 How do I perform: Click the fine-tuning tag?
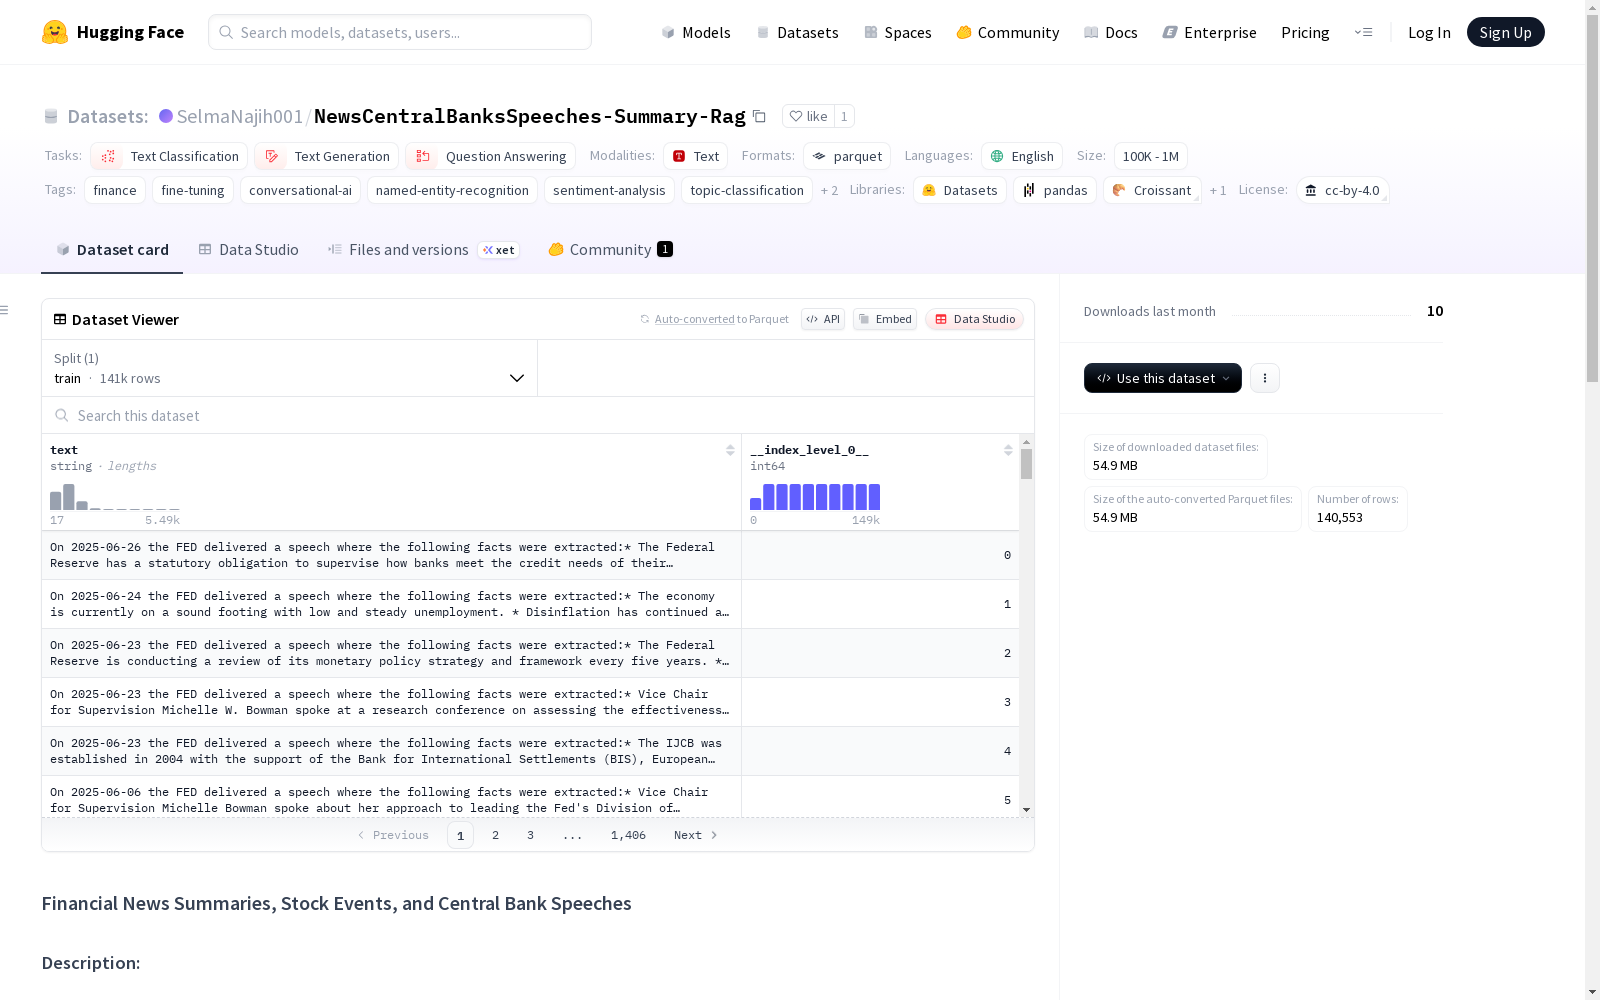point(193,190)
